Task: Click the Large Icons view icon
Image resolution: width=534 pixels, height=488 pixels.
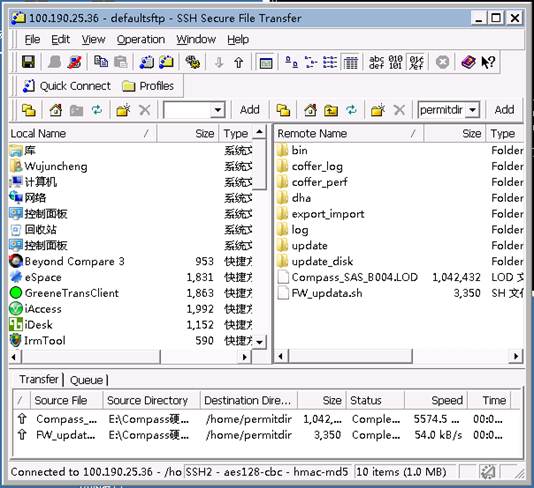Action: (x=291, y=62)
